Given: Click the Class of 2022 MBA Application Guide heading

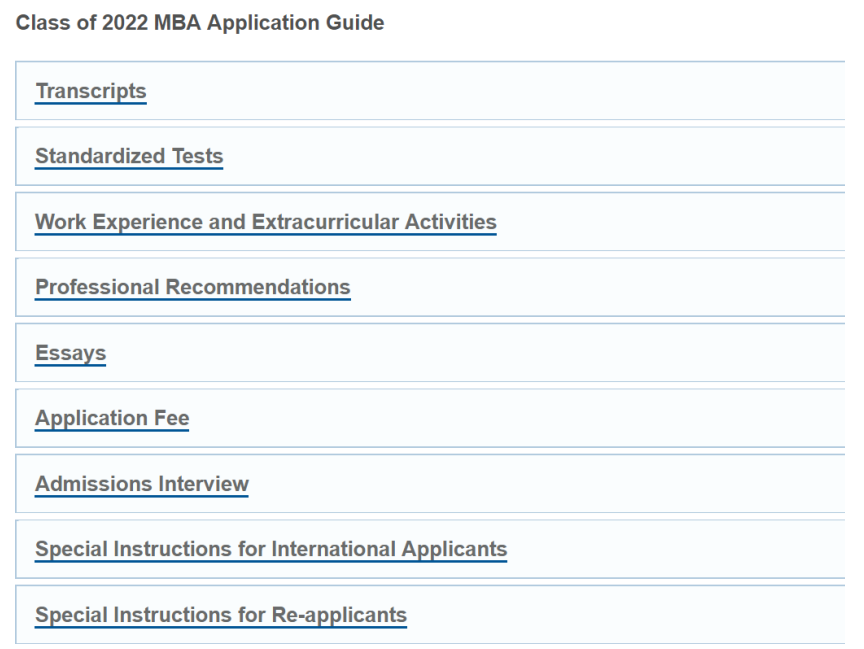Looking at the screenshot, I should [200, 22].
